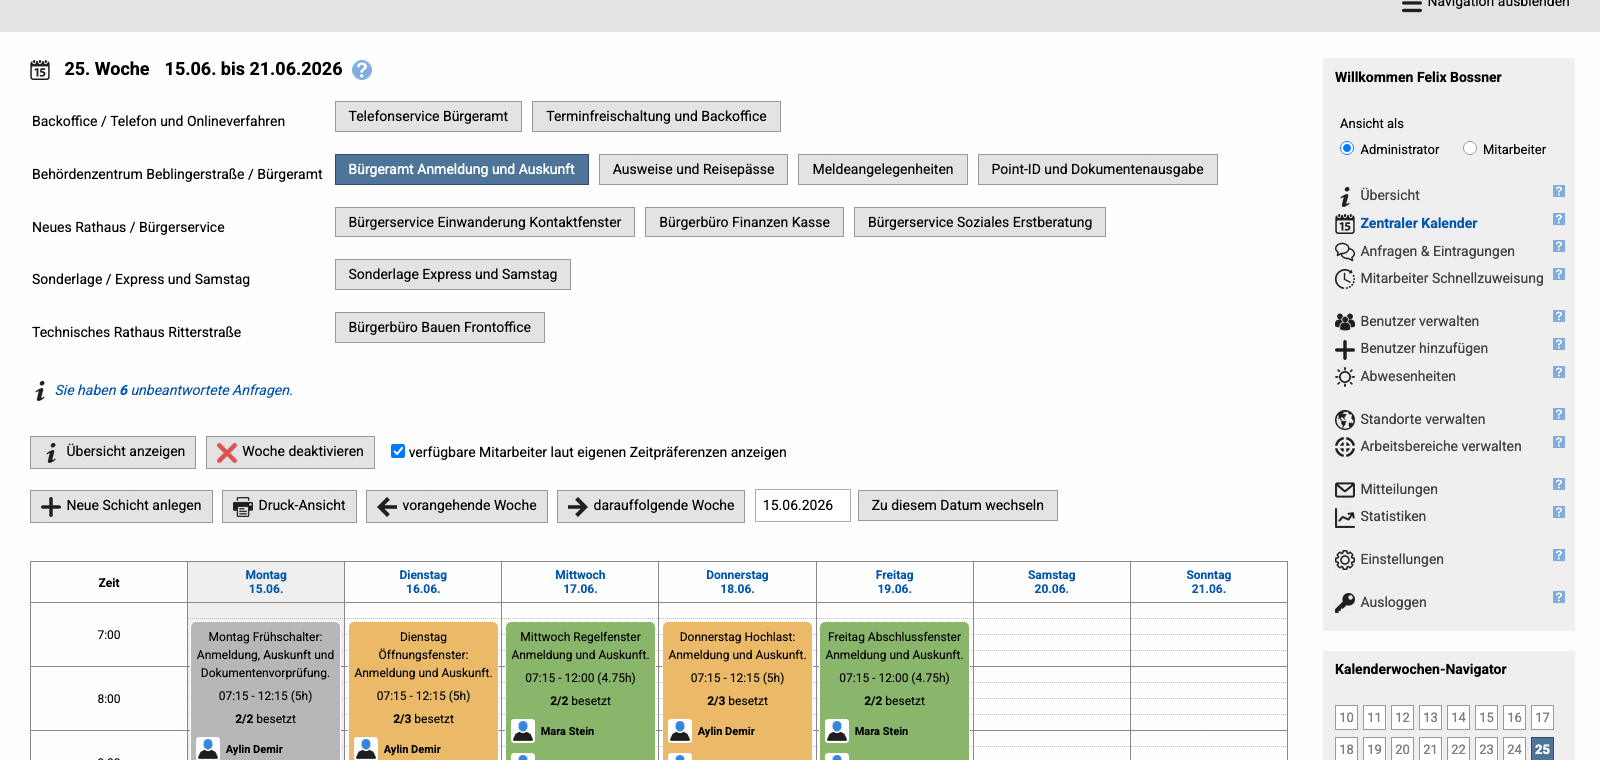This screenshot has width=1600, height=760.
Task: Select Point-ID und Dokumentenausgabe
Action: click(1097, 169)
